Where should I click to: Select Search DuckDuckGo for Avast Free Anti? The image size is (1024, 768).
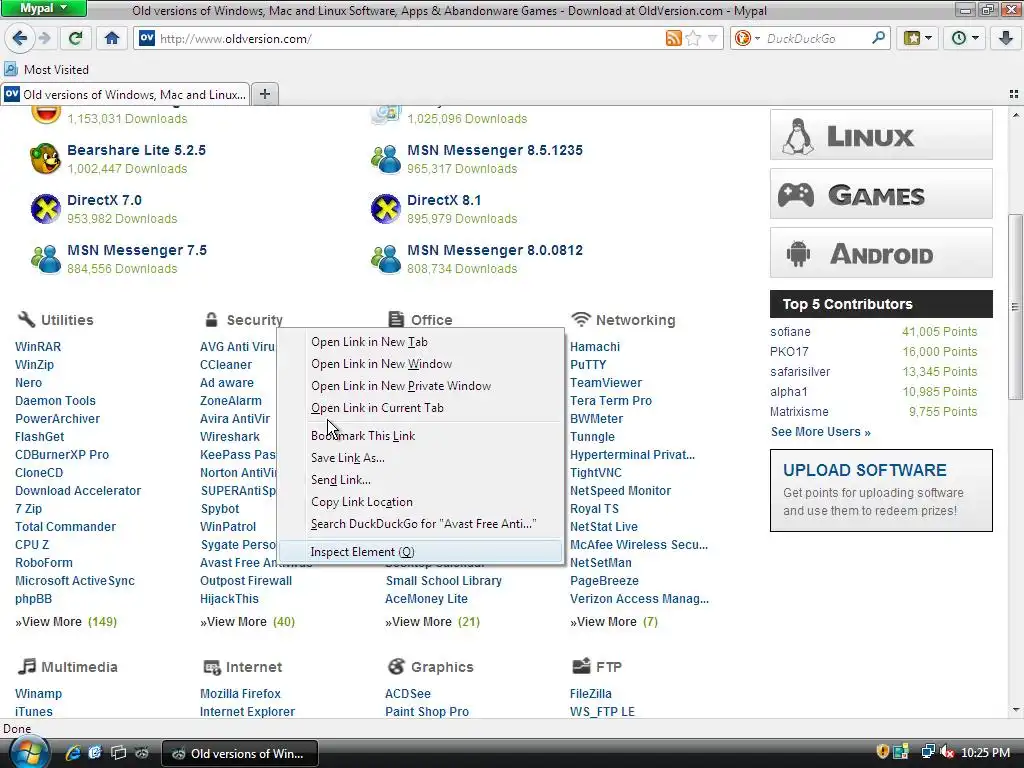coord(421,524)
